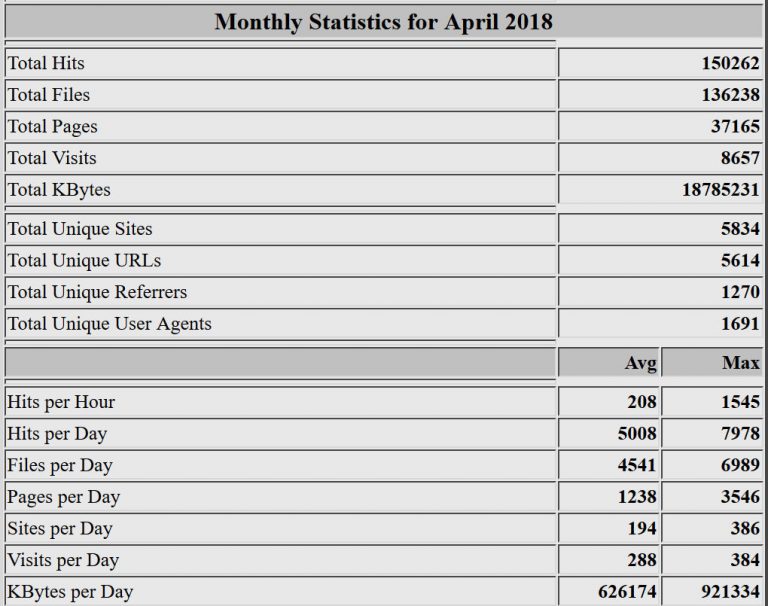This screenshot has width=768, height=606.
Task: Click the Monthly Statistics for April 2018 title
Action: point(383,22)
